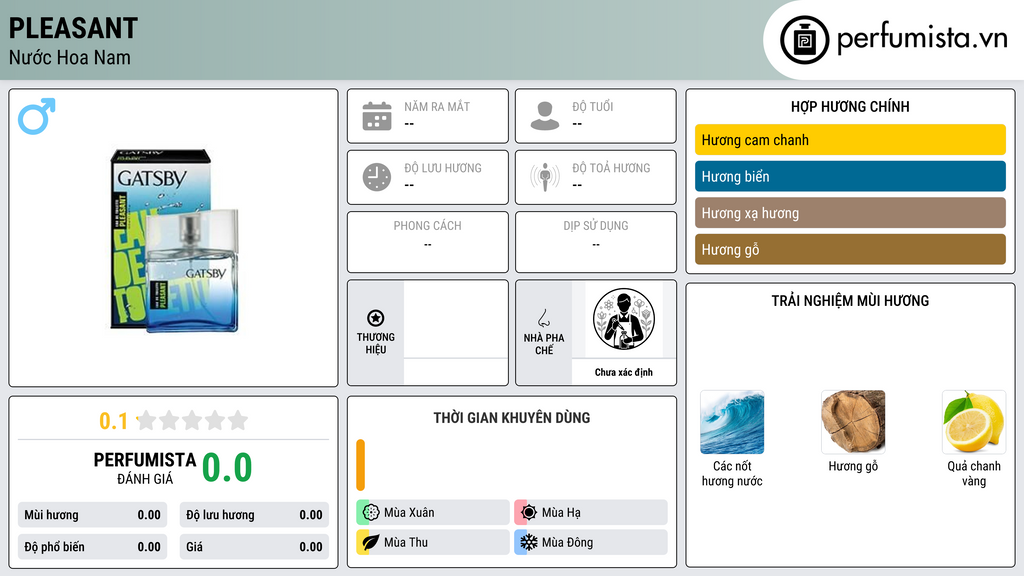Click the Thời gian khuyên dùng heading
The height and width of the screenshot is (576, 1024).
tap(511, 418)
